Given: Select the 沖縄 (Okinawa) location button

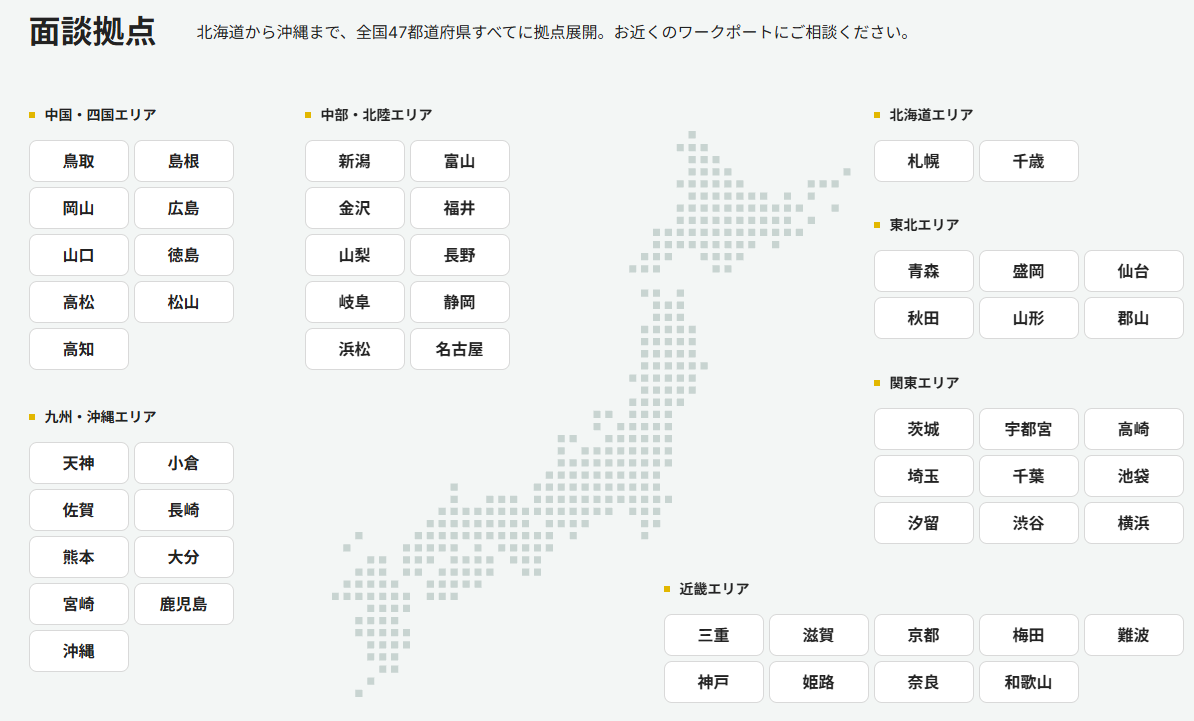Looking at the screenshot, I should [78, 651].
